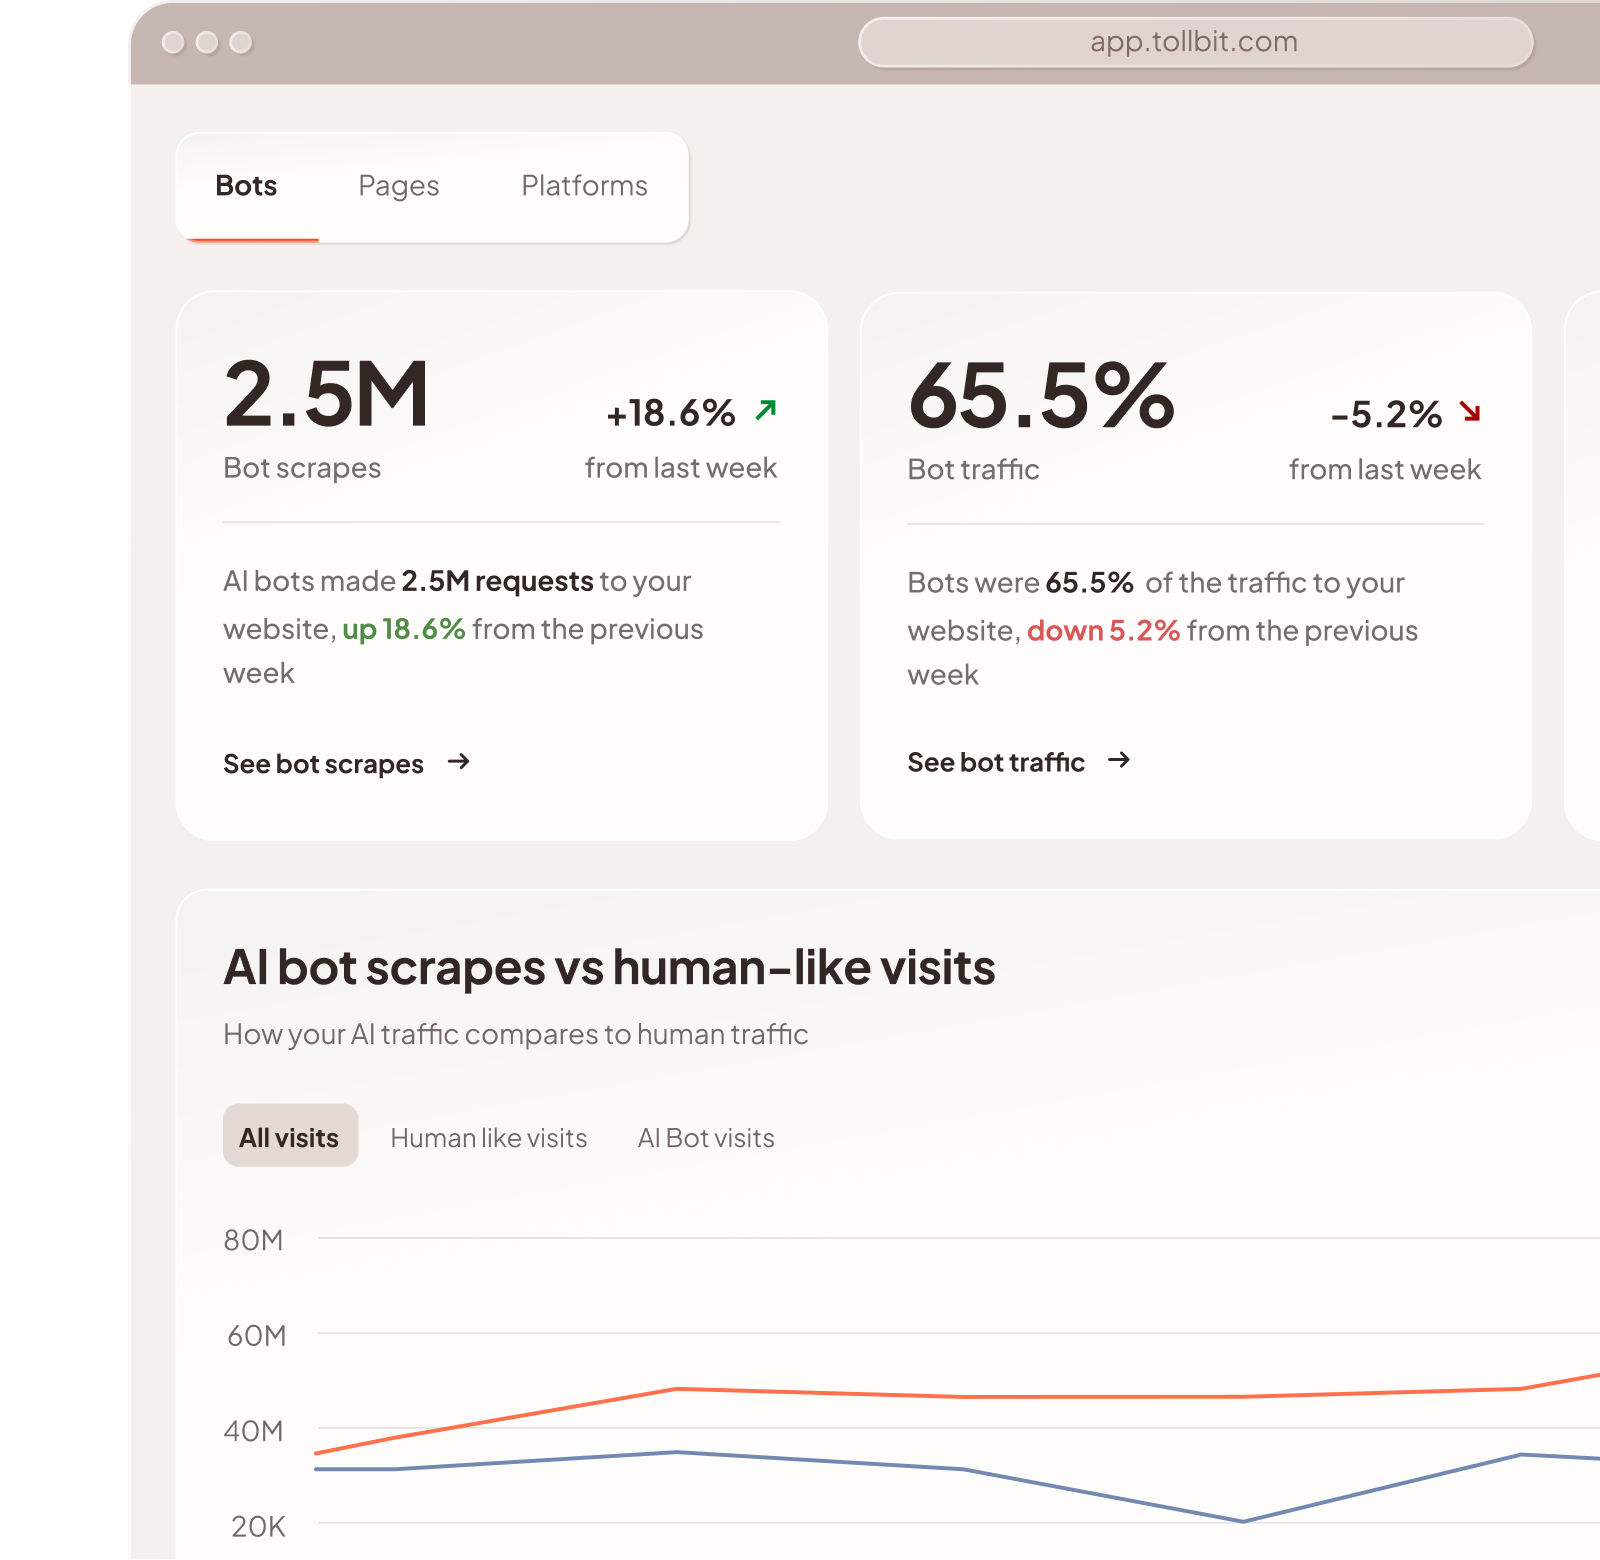The width and height of the screenshot is (1600, 1560).
Task: Click the 80M y-axis label on the chart
Action: point(254,1240)
